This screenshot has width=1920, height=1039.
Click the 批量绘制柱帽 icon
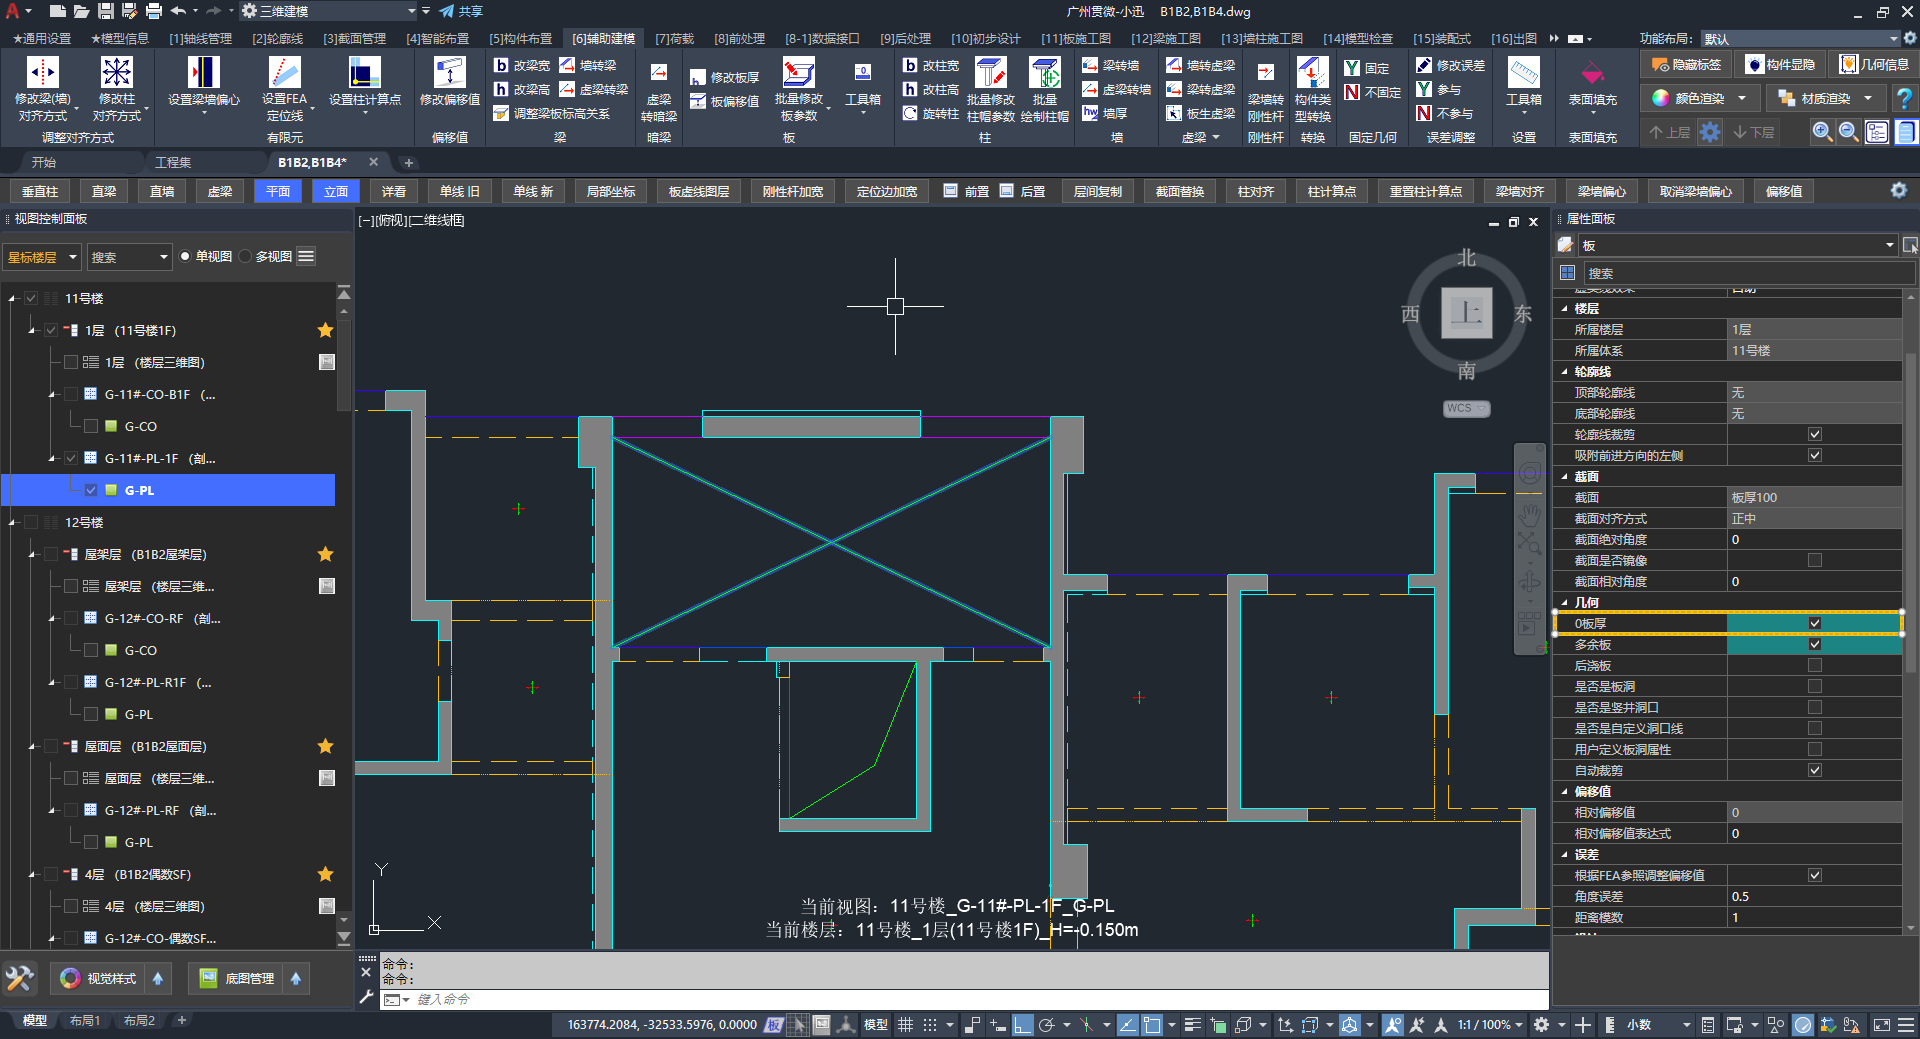[1045, 73]
